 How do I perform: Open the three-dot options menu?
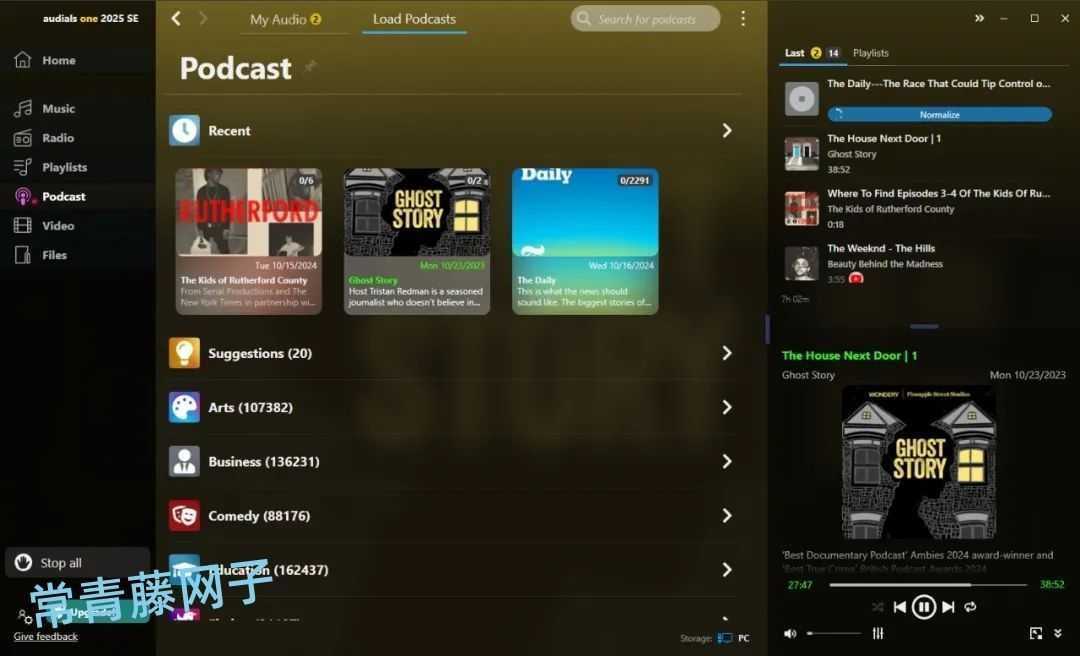coord(742,19)
